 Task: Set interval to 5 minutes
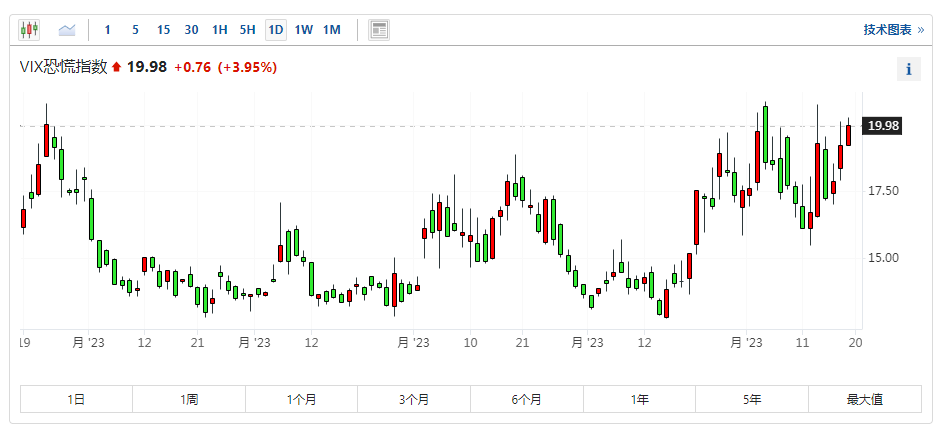pyautogui.click(x=135, y=30)
